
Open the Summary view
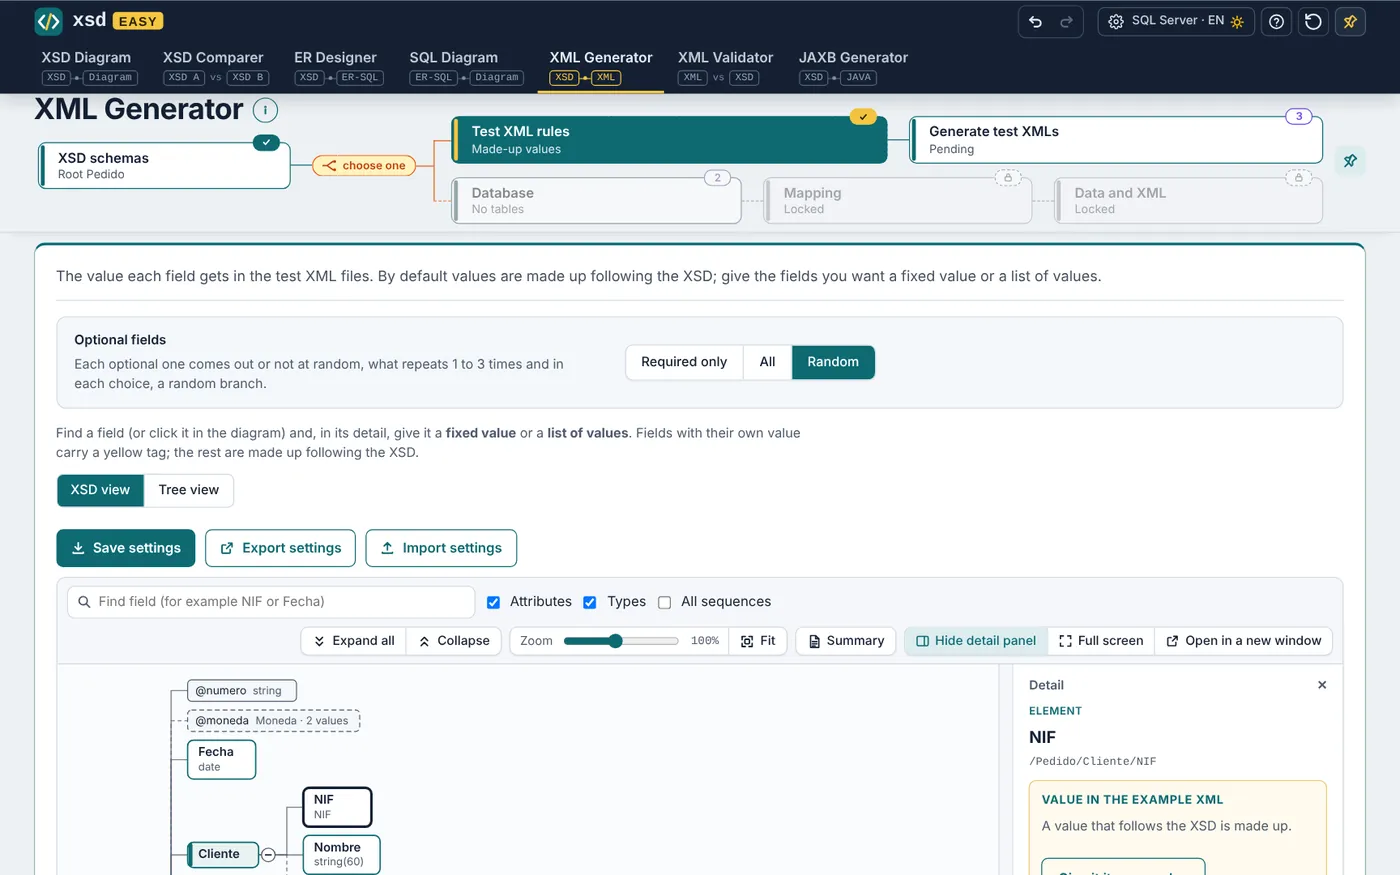click(x=846, y=641)
